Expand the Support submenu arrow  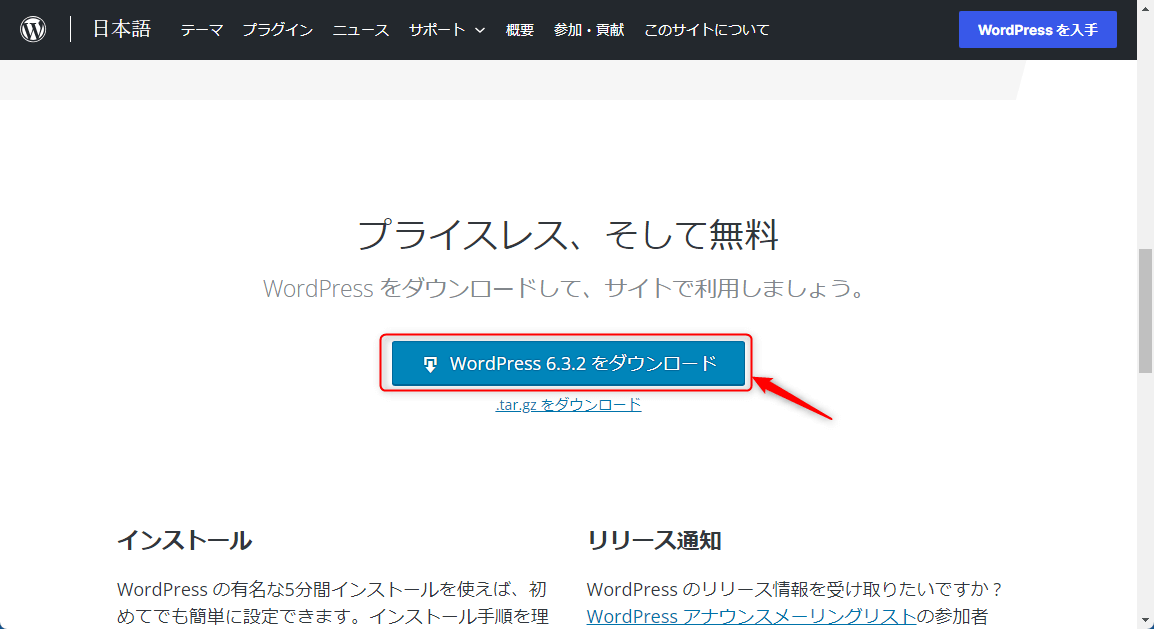[x=481, y=30]
